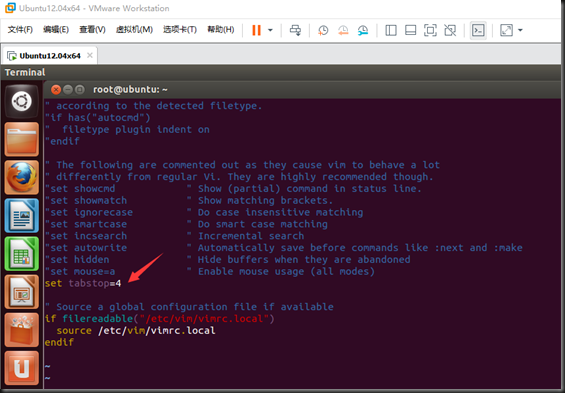The width and height of the screenshot is (565, 393).
Task: Revert to previous snapshot icon
Action: [x=343, y=30]
